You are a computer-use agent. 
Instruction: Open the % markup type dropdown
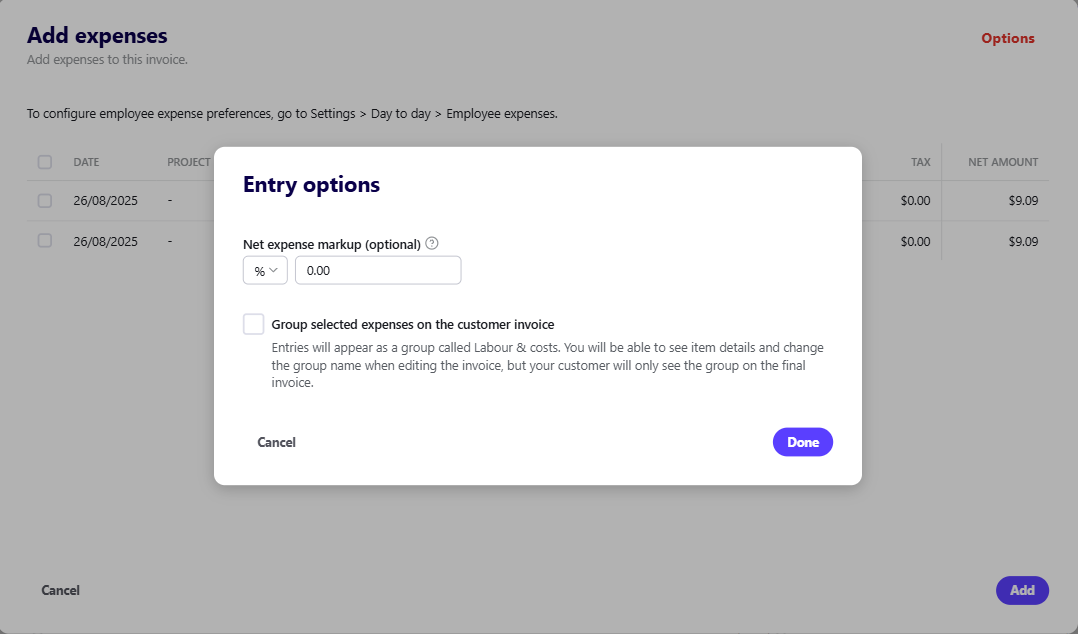pyautogui.click(x=265, y=271)
